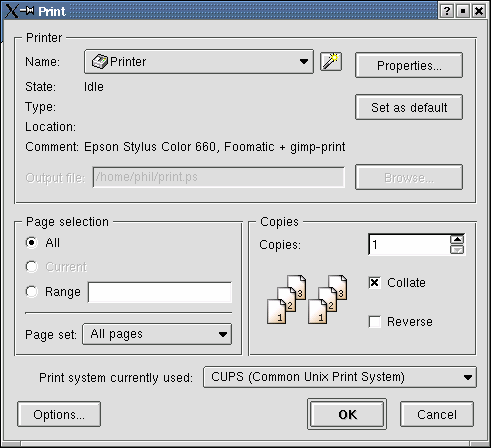Open printer Properties dialog
Image resolution: width=491 pixels, height=448 pixels.
pyautogui.click(x=409, y=65)
